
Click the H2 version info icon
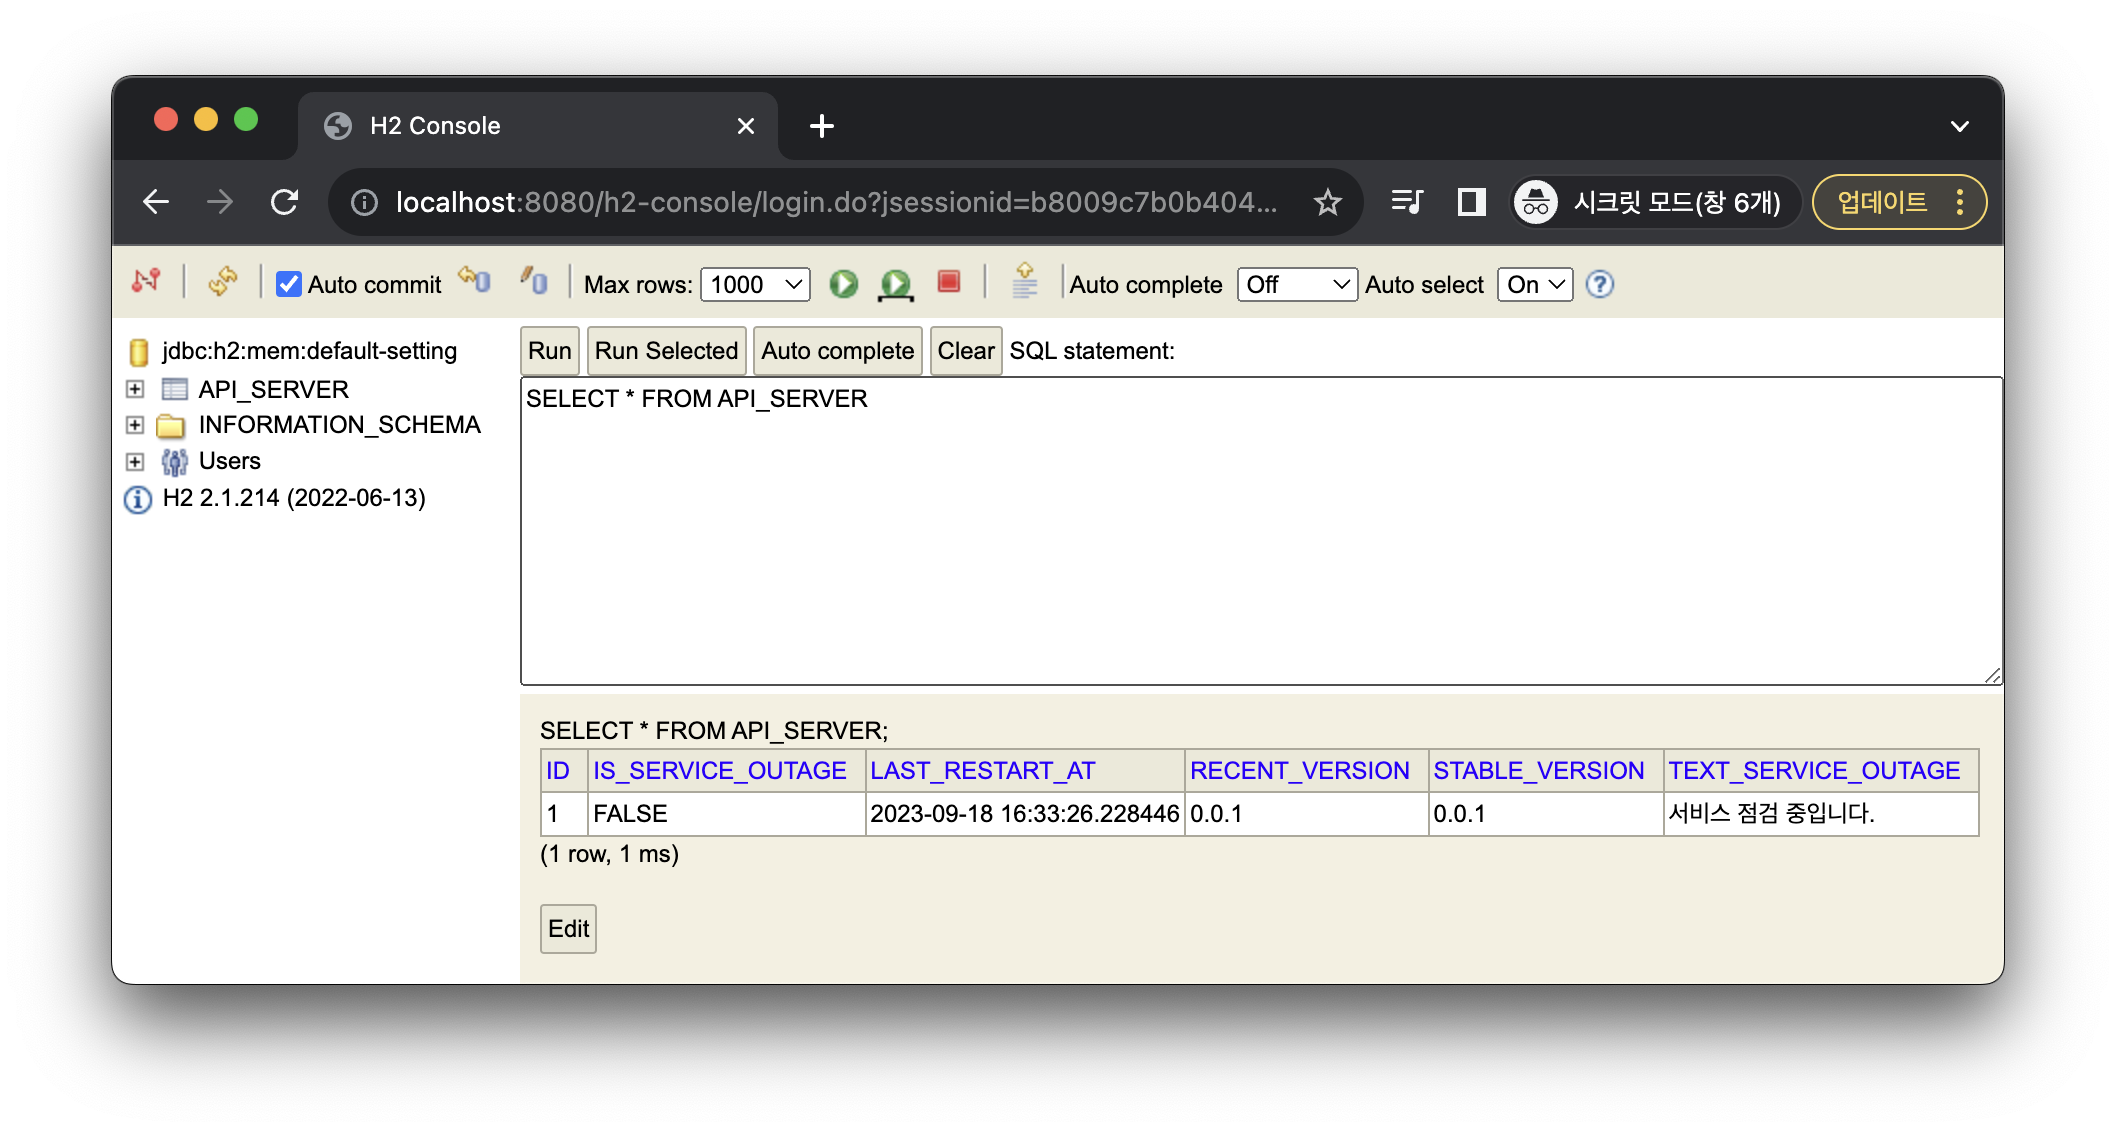(x=138, y=499)
